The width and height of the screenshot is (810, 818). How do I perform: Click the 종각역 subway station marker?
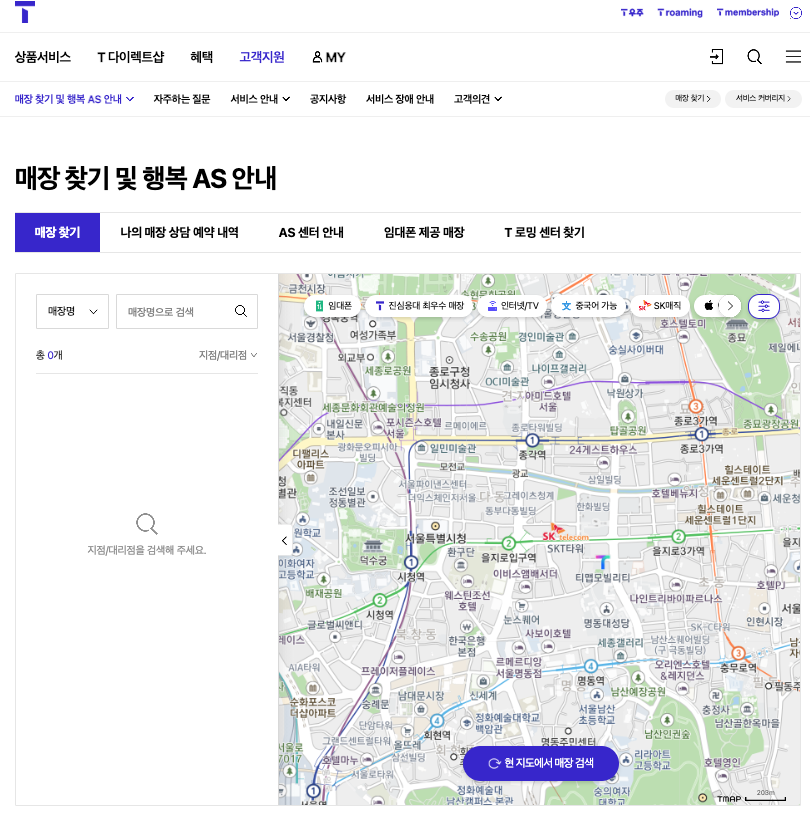click(531, 441)
